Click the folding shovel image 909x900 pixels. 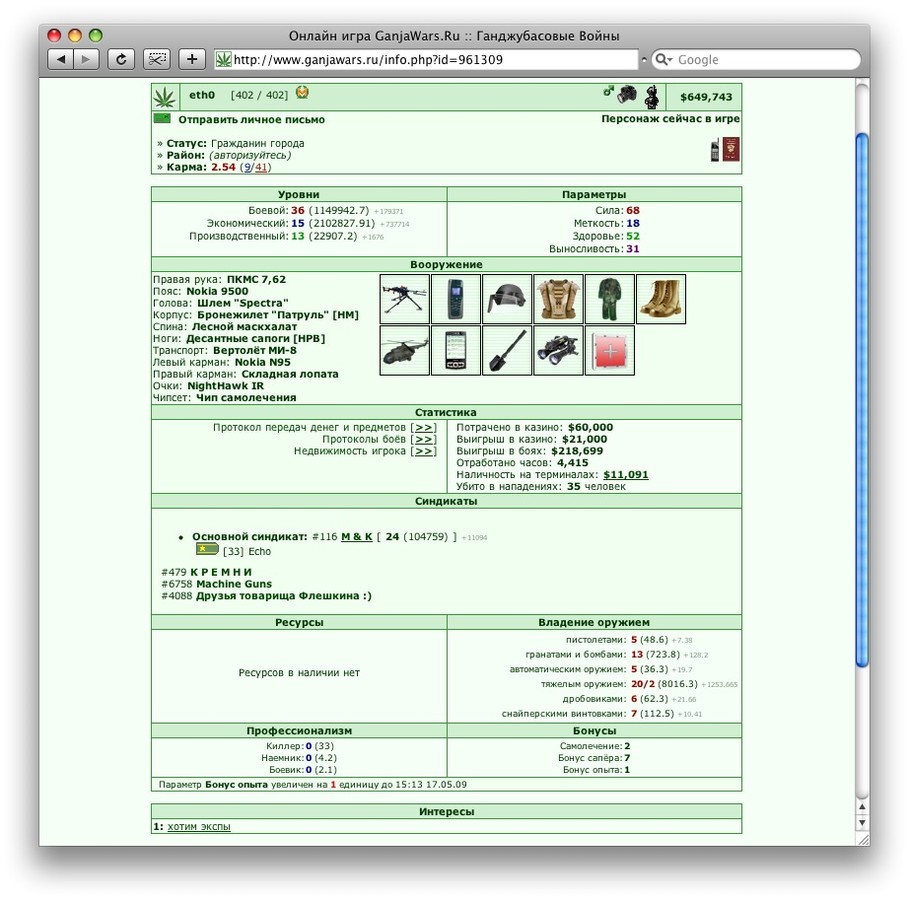[507, 350]
